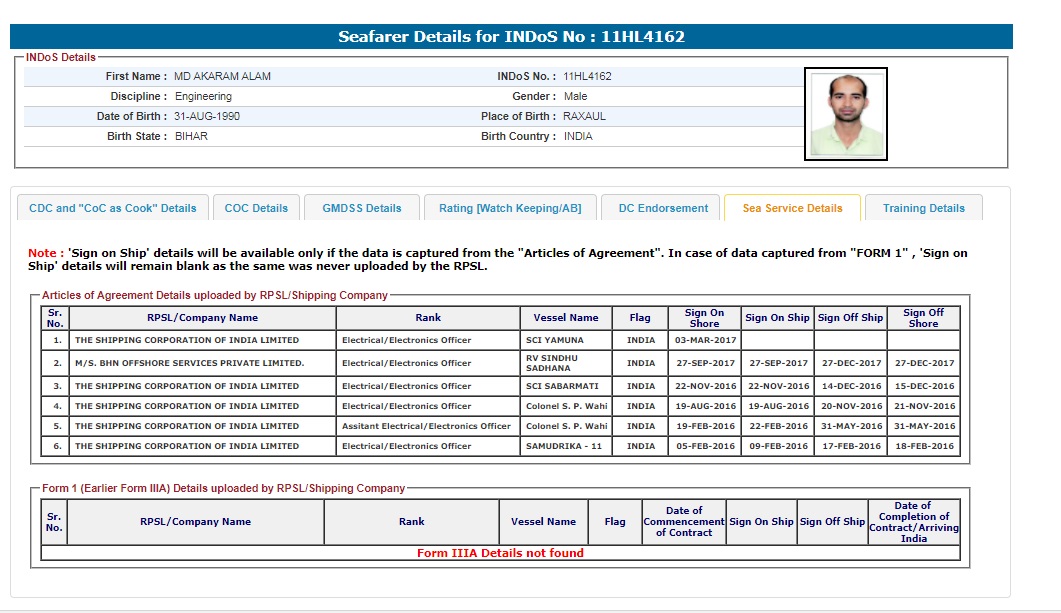Viewport: 1061px width, 613px height.
Task: Click the "Form IIIA Details not found" message
Action: tap(500, 553)
